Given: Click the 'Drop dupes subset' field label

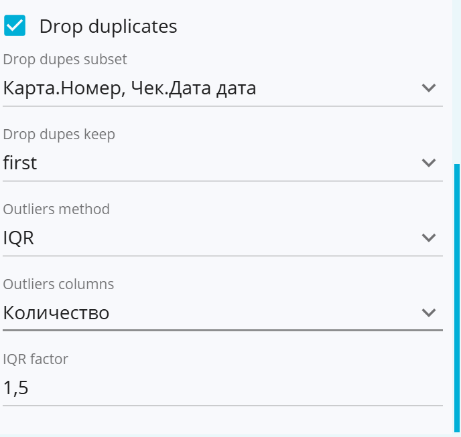Looking at the screenshot, I should [65, 59].
